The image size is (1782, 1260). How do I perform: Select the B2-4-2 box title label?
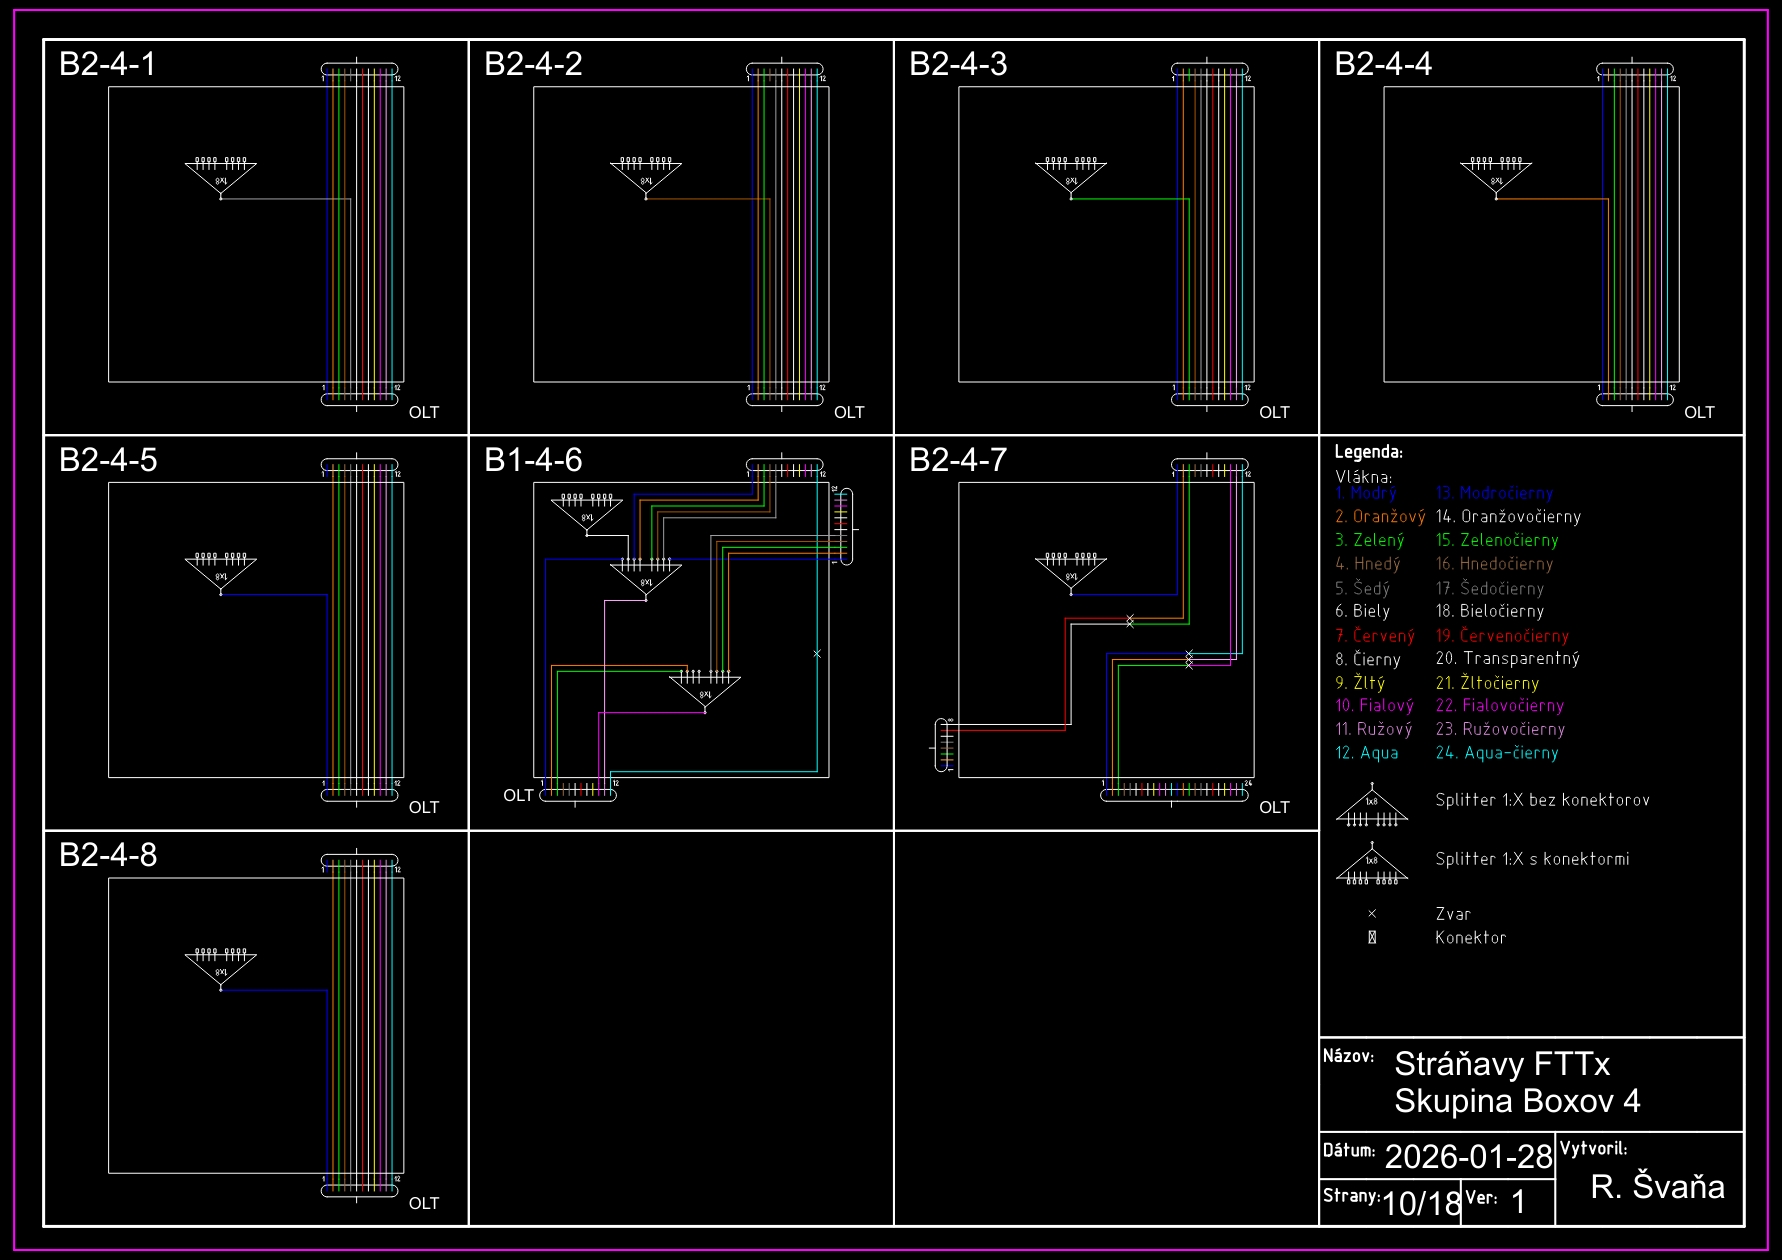click(x=533, y=64)
